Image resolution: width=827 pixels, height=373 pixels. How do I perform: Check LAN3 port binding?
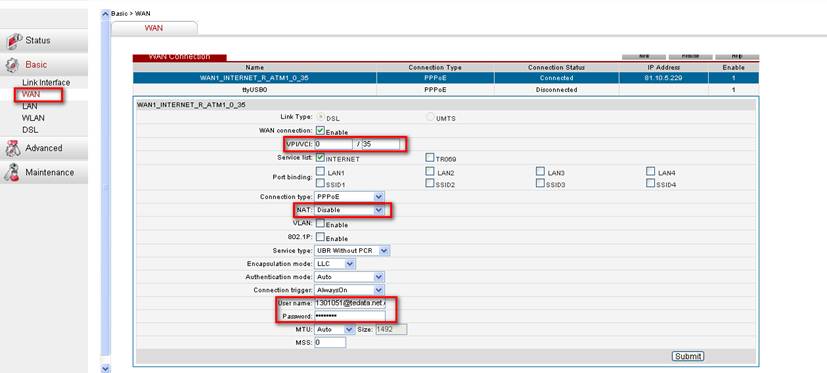(x=540, y=171)
